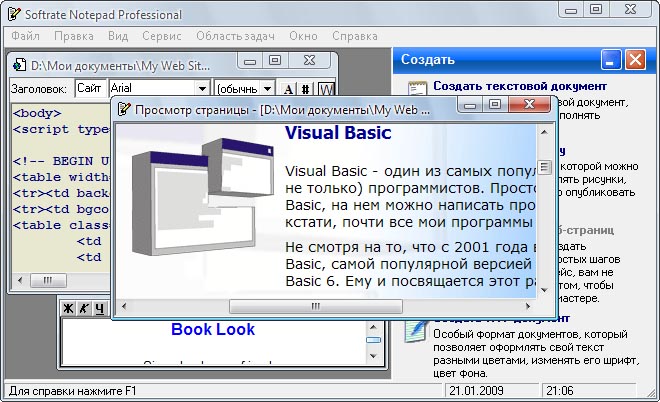This screenshot has width=660, height=402.
Task: Open the Arial font dropdown
Action: pyautogui.click(x=202, y=89)
